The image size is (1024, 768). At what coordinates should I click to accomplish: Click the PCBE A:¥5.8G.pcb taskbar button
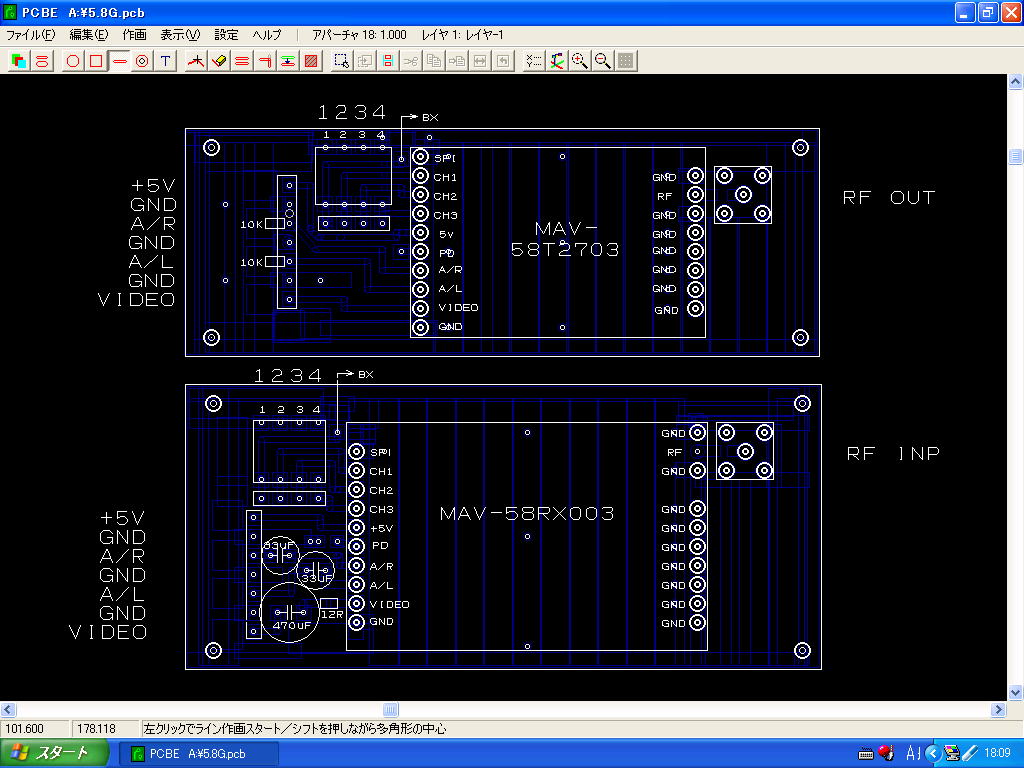pos(199,754)
